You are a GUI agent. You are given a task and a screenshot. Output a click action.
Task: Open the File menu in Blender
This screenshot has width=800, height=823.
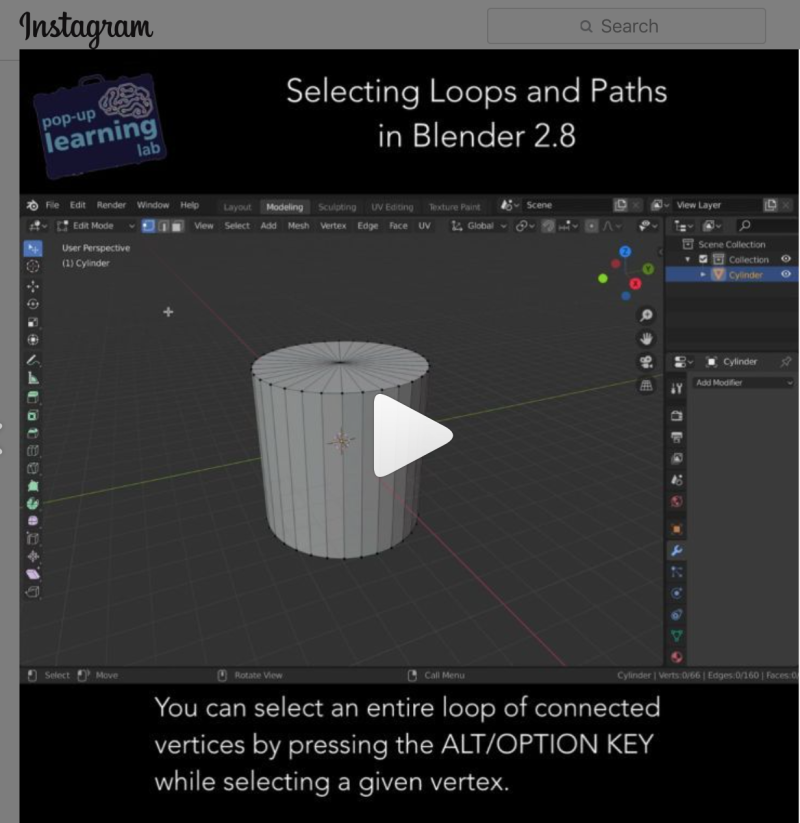click(x=52, y=205)
